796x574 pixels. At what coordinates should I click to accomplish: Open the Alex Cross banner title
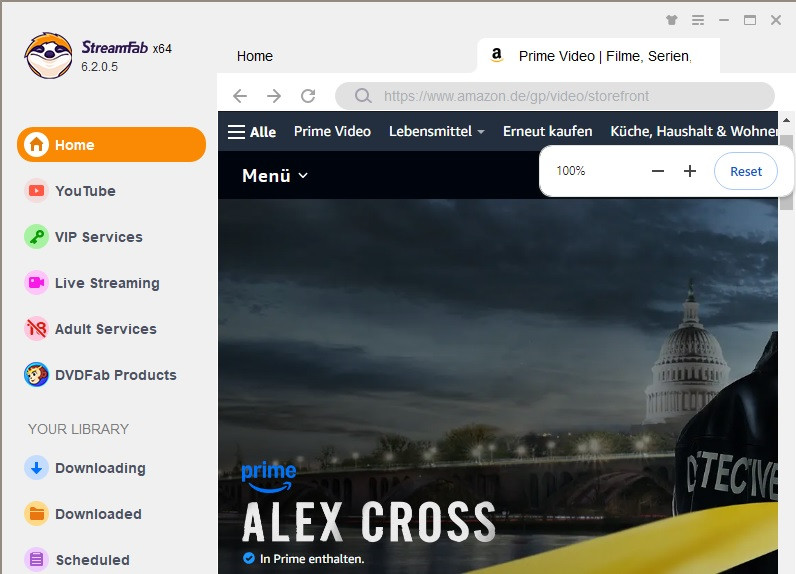pyautogui.click(x=369, y=522)
